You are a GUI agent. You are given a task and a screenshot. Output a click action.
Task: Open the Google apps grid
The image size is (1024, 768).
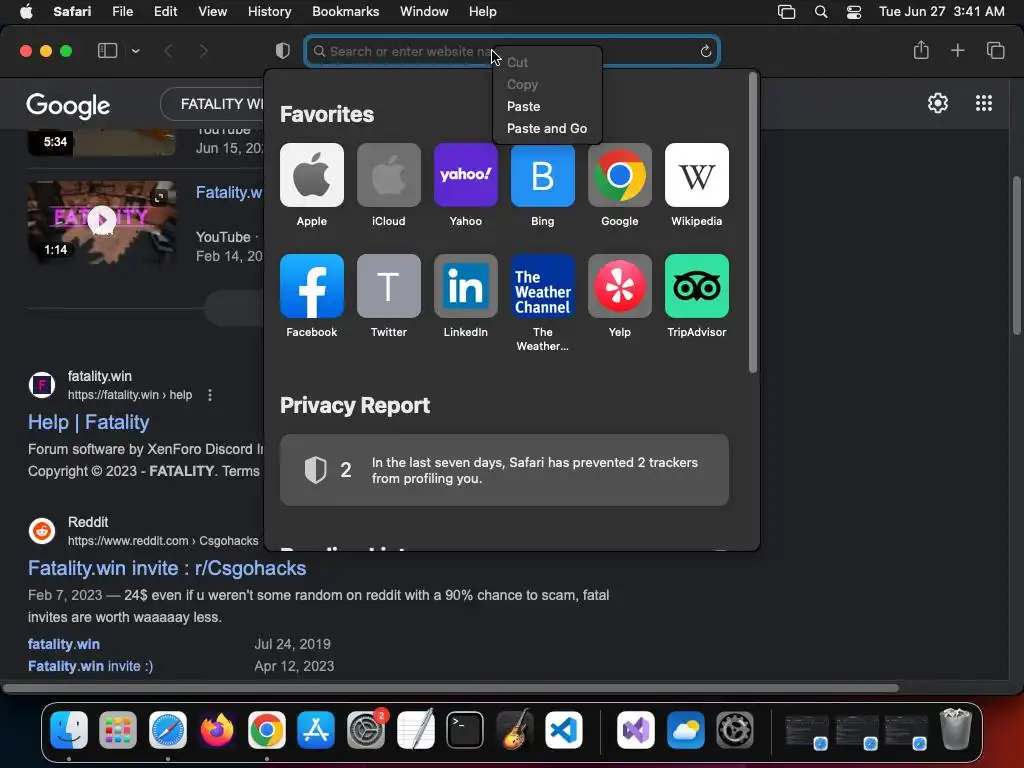point(984,103)
